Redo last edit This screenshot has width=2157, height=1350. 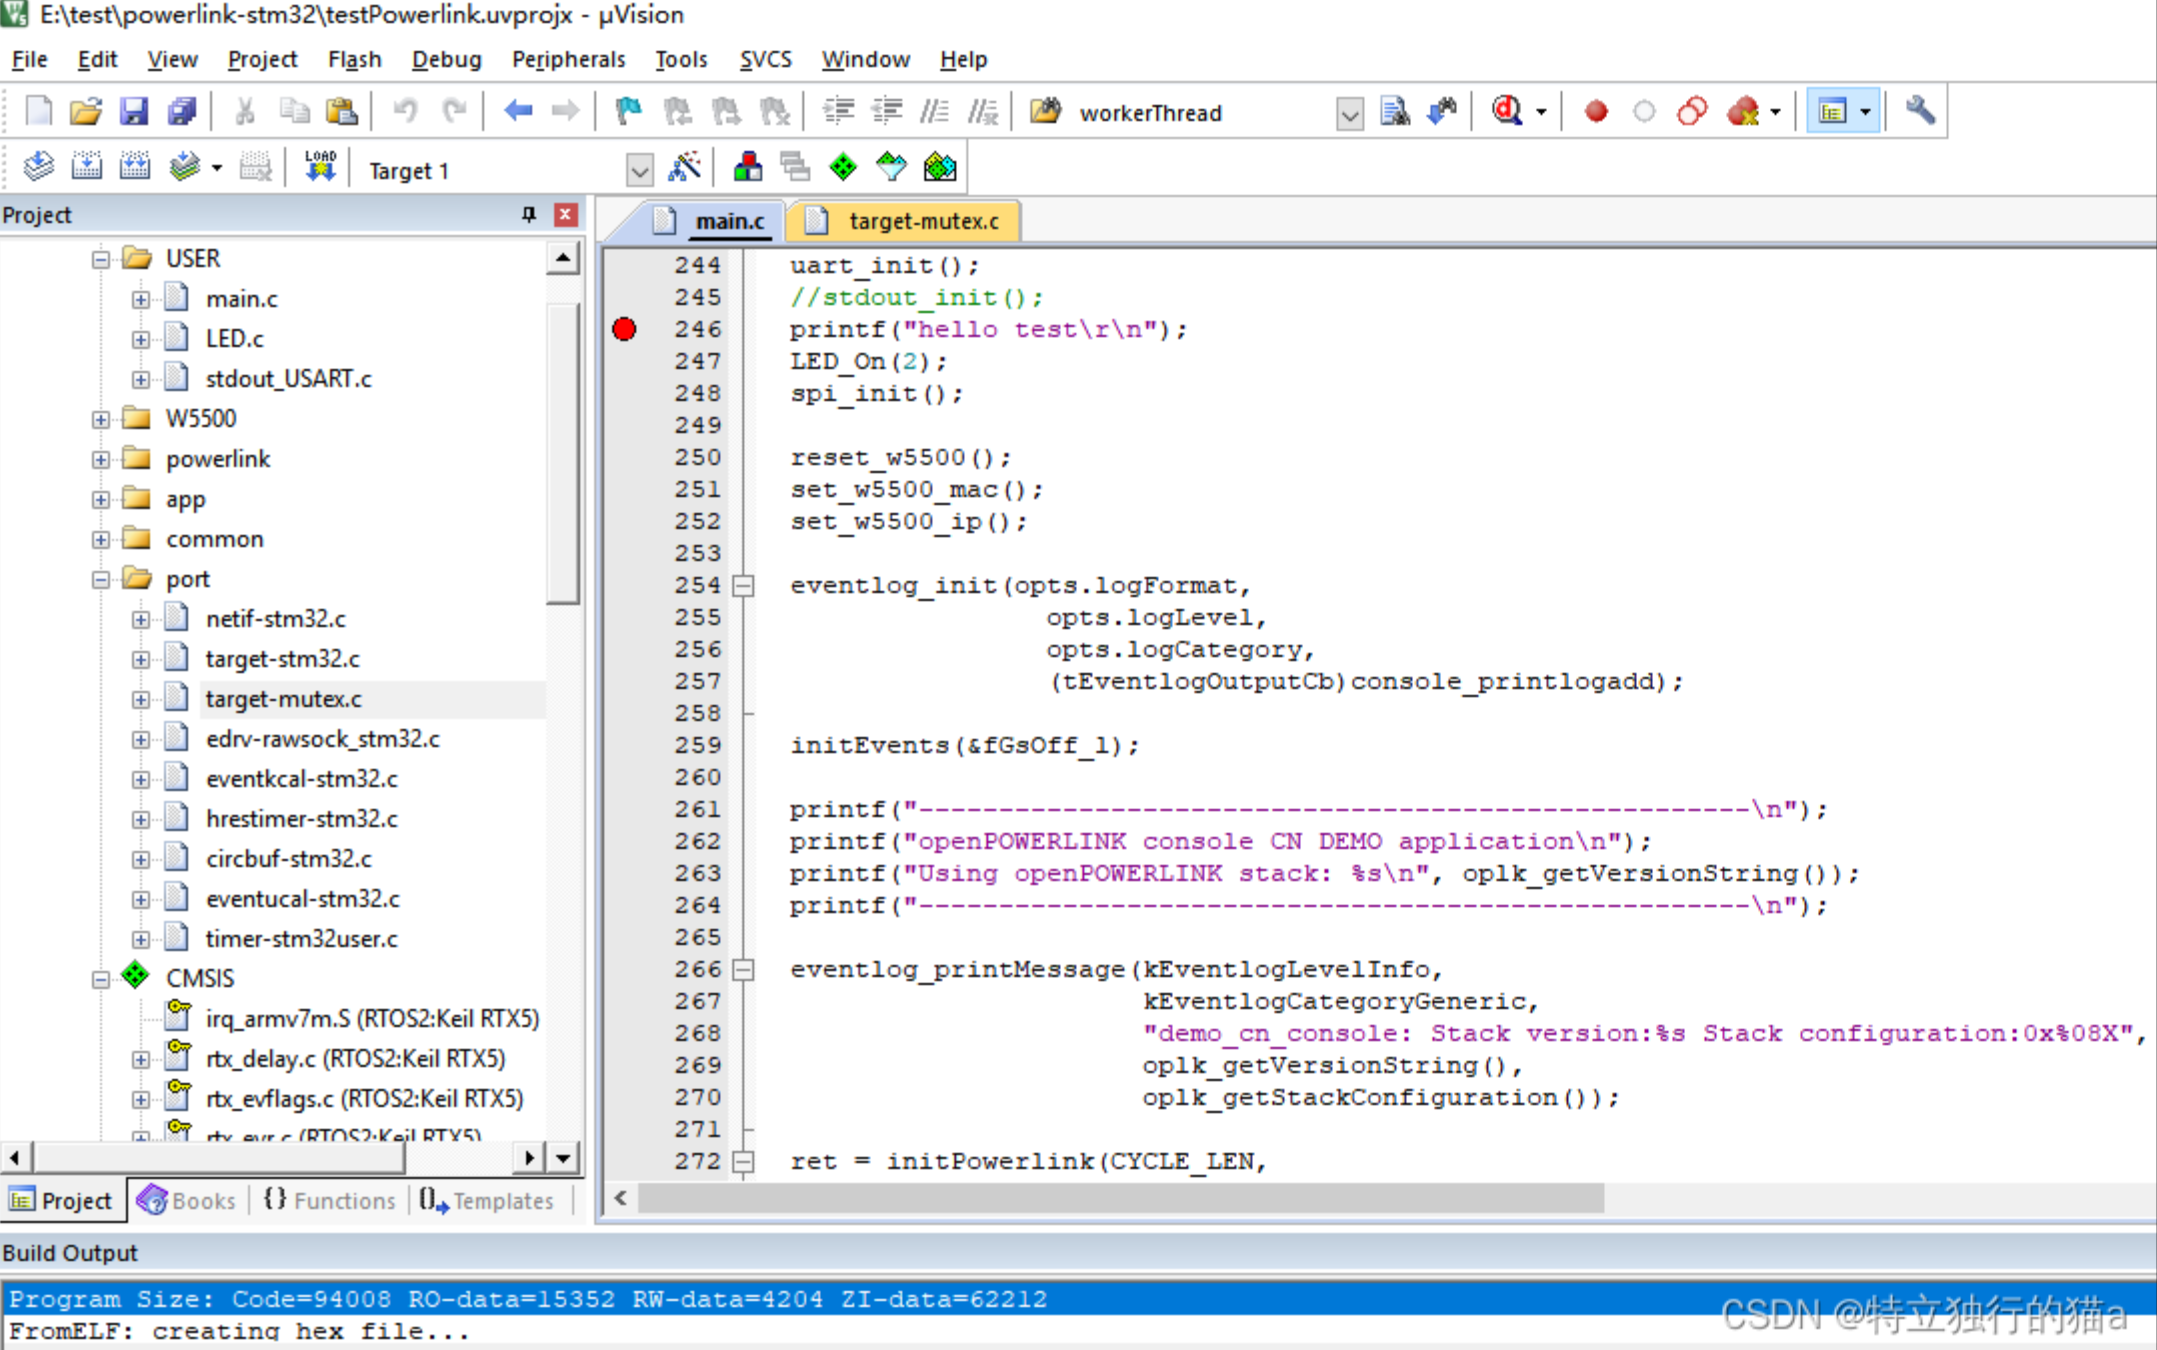pos(455,111)
